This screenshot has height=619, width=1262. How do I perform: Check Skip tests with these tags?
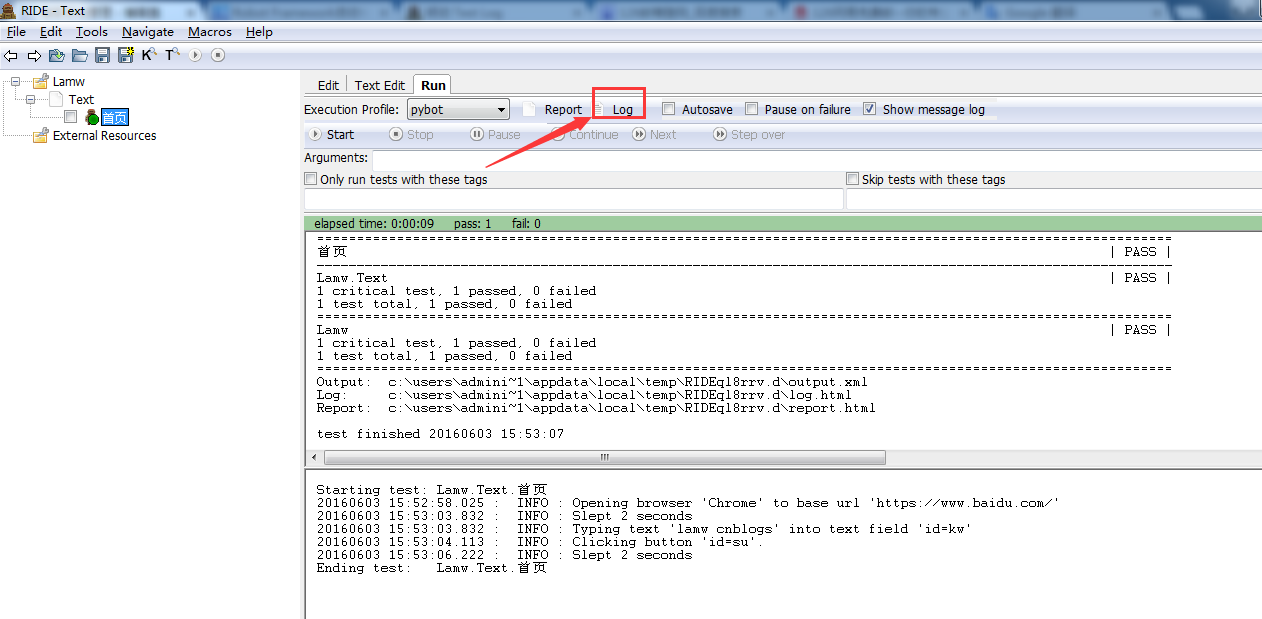(x=853, y=179)
